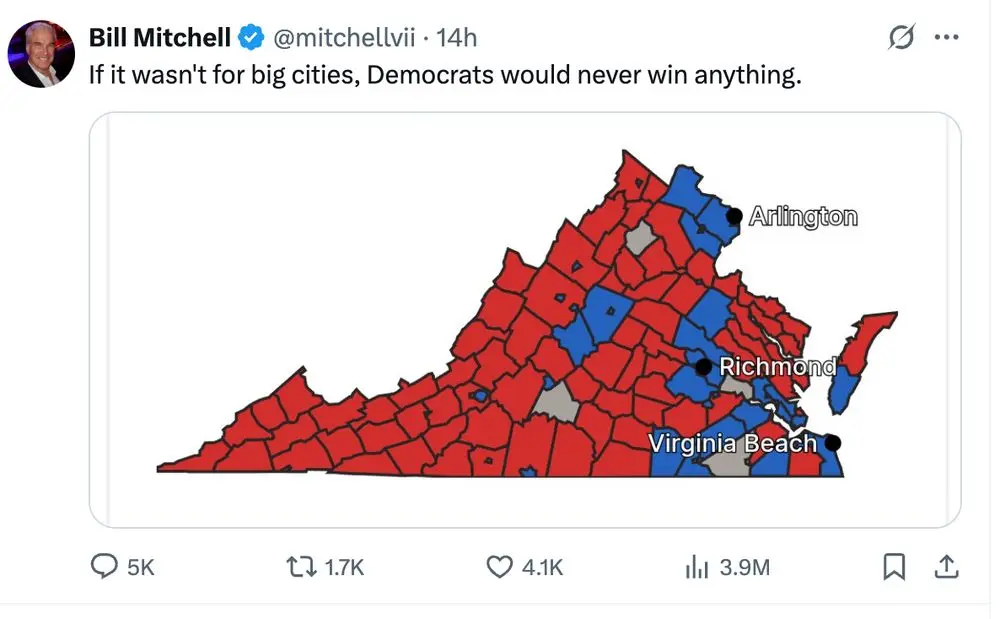Click the tweet text about big cities
The width and height of the screenshot is (1000, 619).
(445, 76)
